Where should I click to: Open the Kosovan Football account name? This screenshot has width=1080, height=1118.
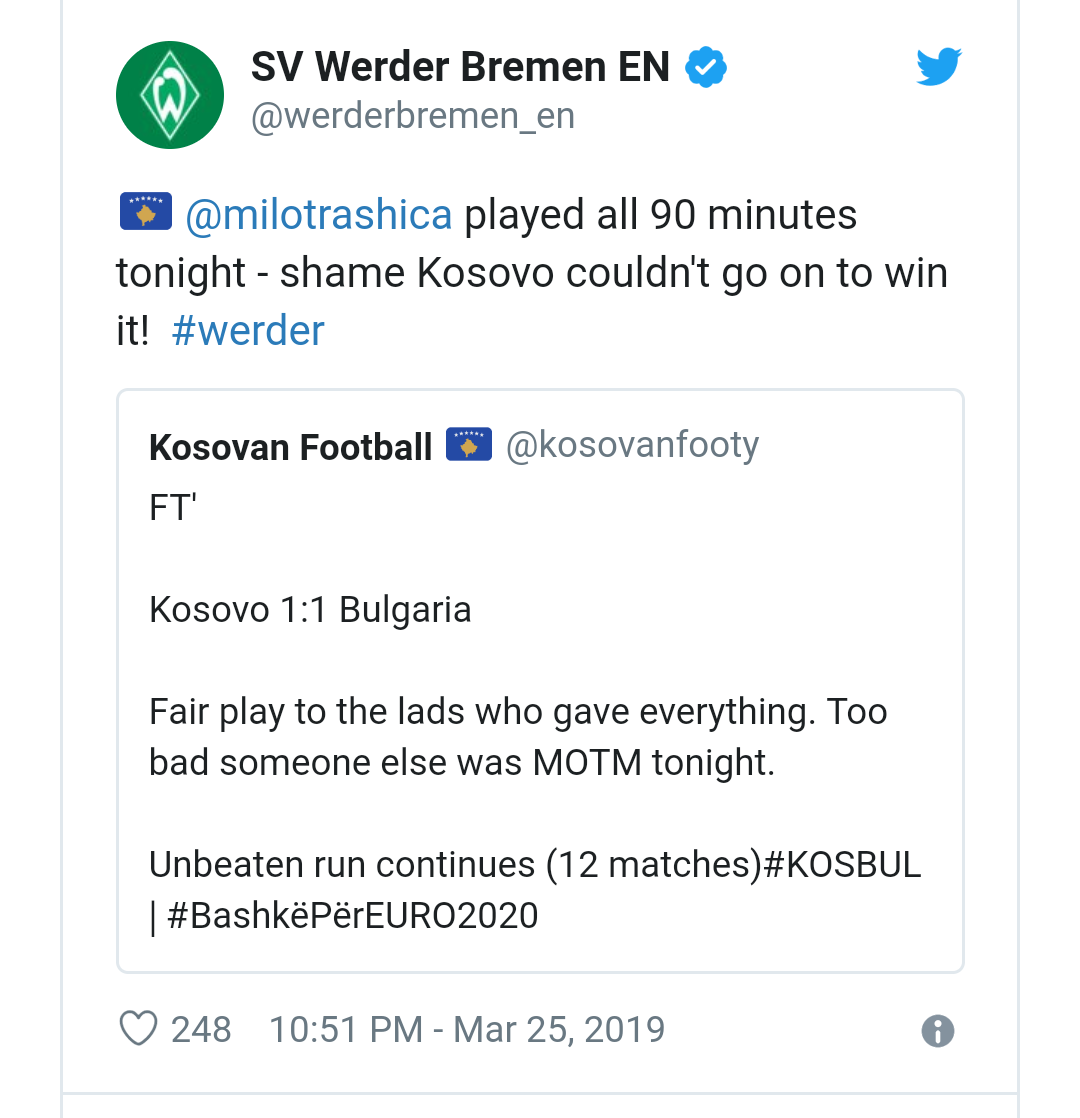pyautogui.click(x=291, y=448)
